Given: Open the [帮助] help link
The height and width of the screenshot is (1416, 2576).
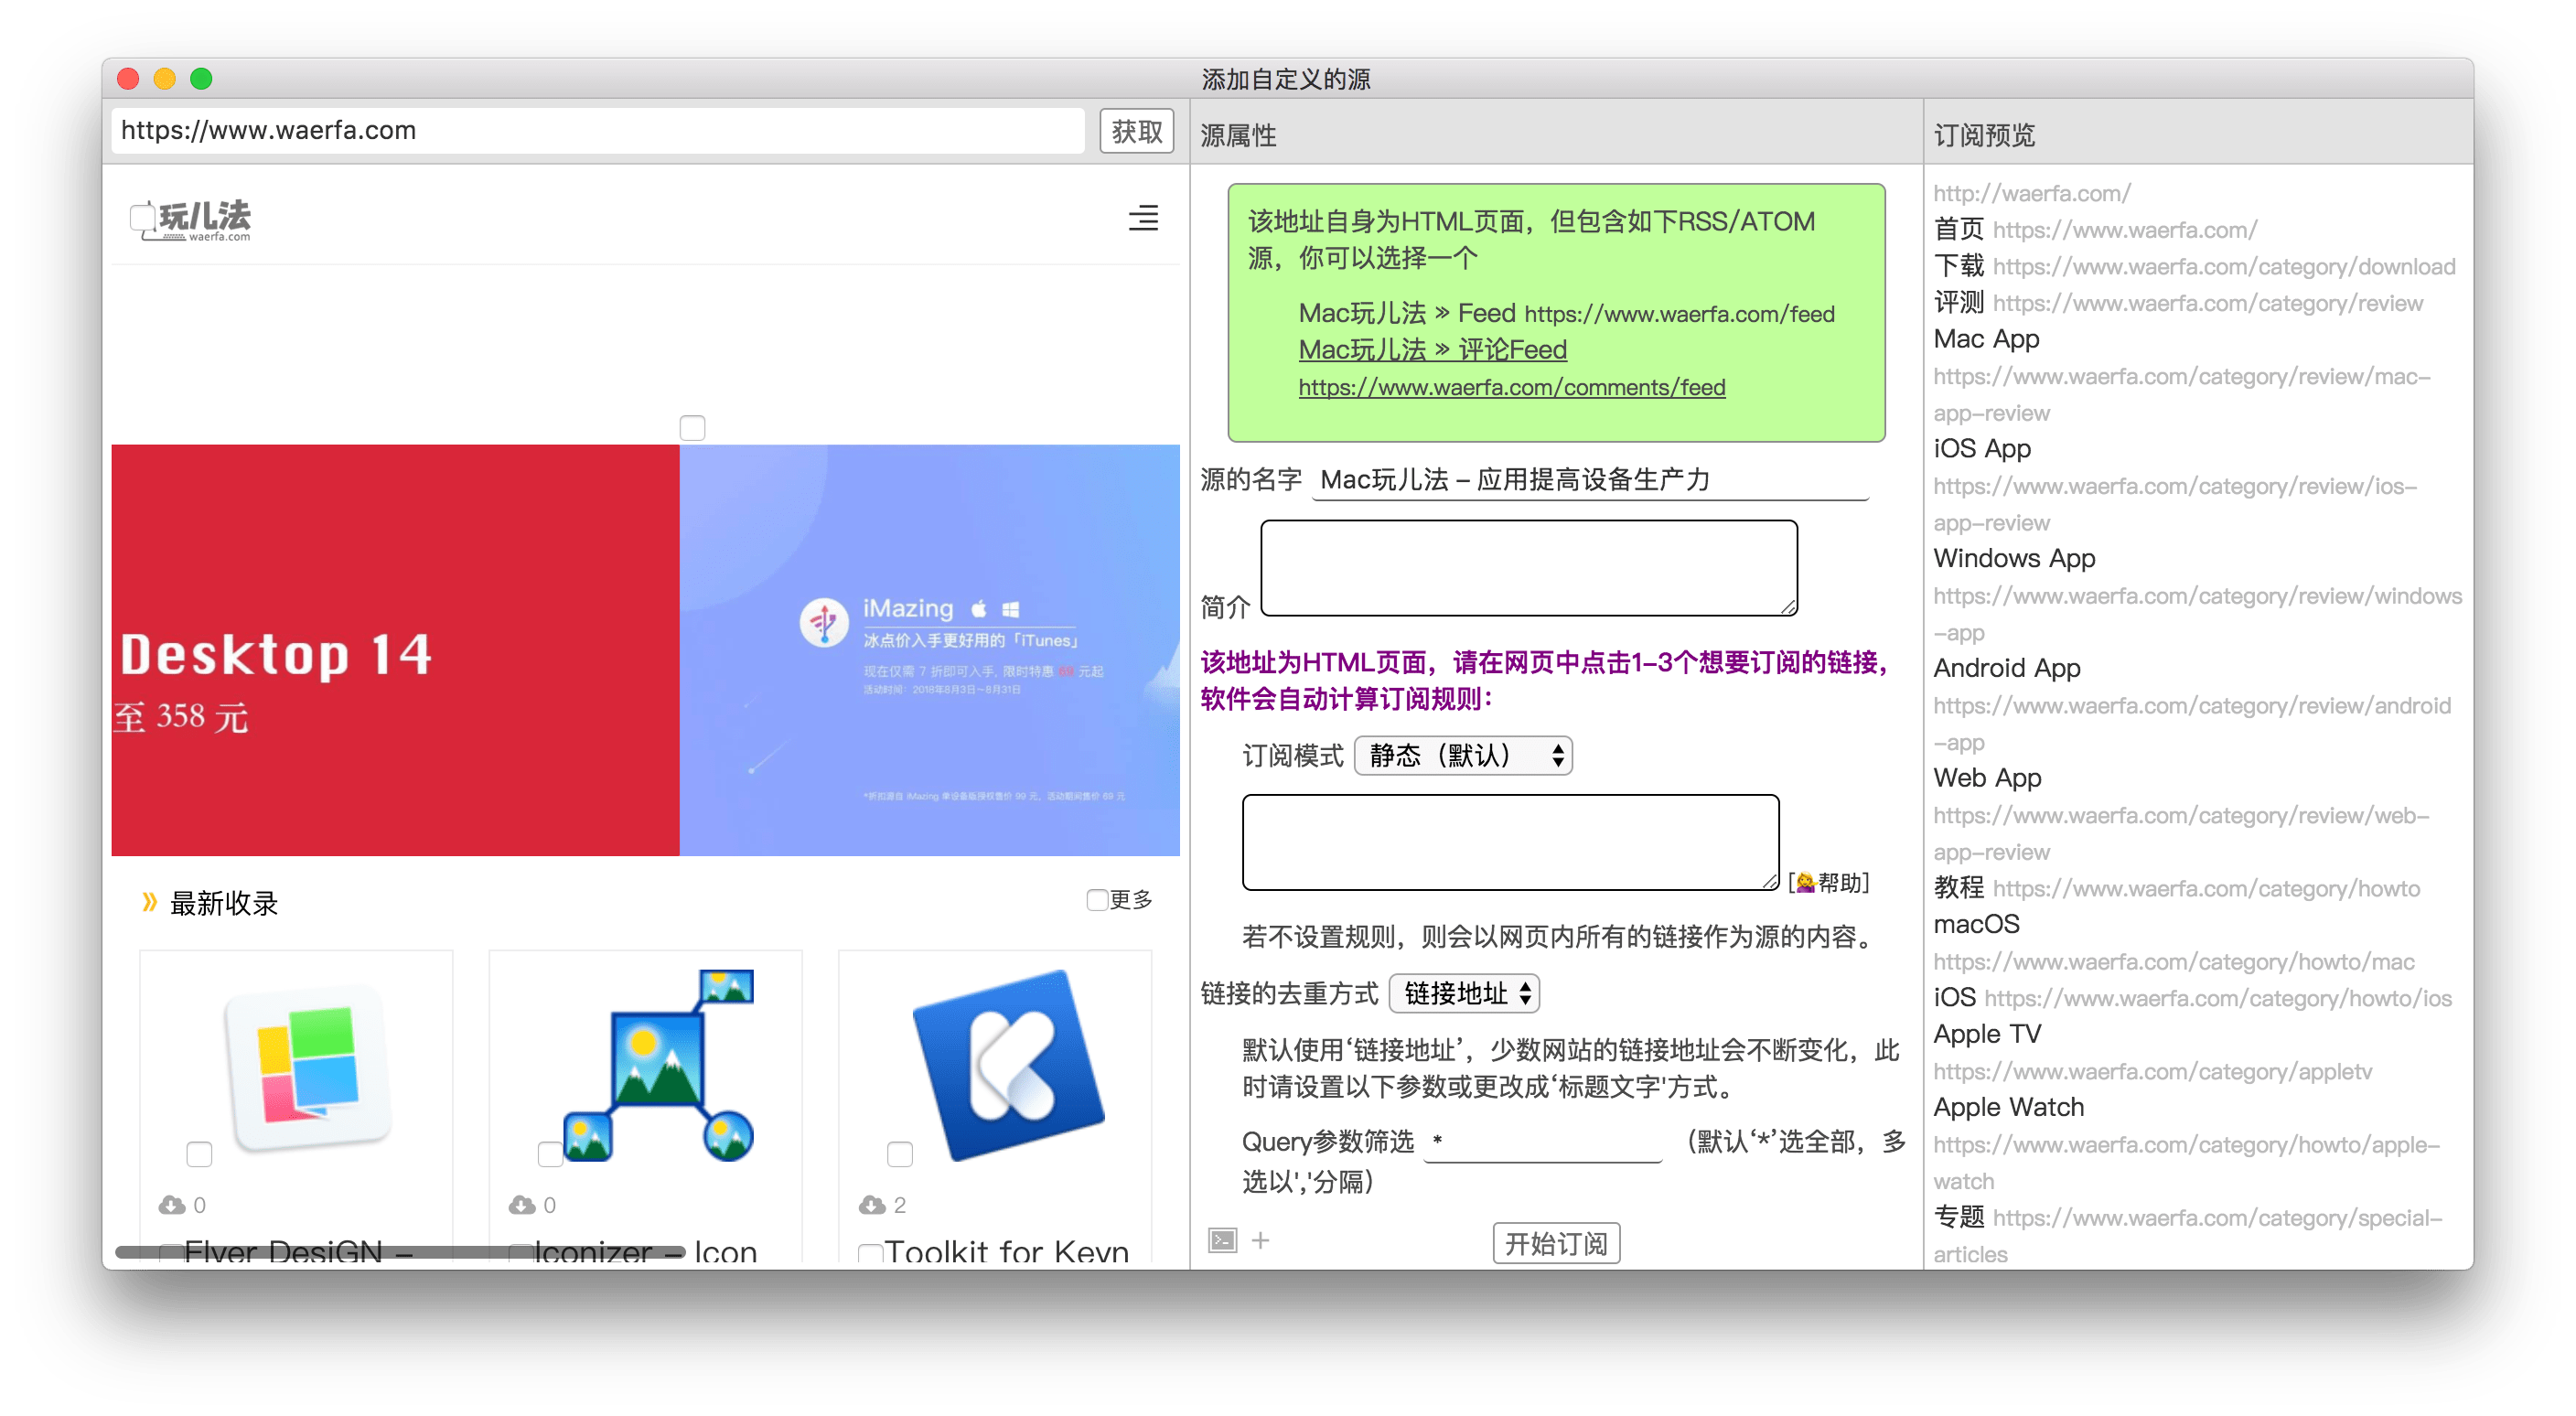Looking at the screenshot, I should [1828, 882].
